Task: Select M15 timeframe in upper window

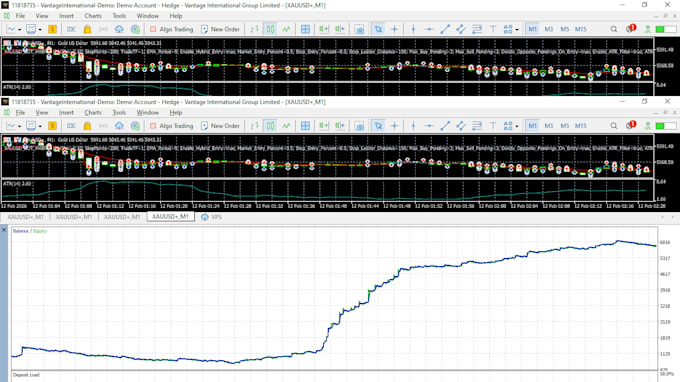Action: 581,29
